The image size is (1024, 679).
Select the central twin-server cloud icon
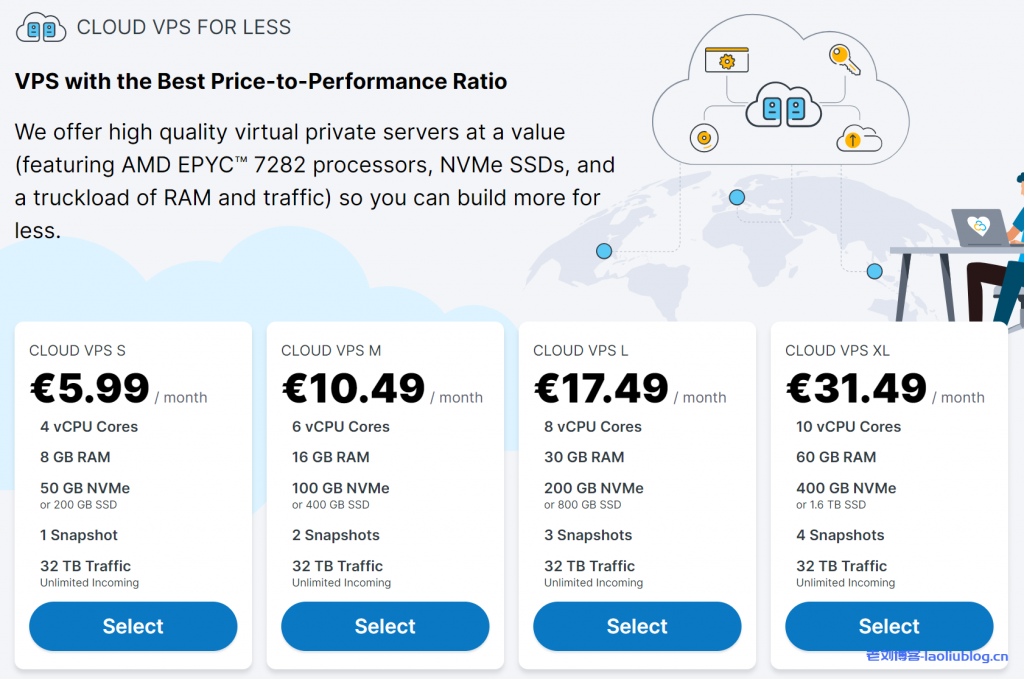[784, 108]
